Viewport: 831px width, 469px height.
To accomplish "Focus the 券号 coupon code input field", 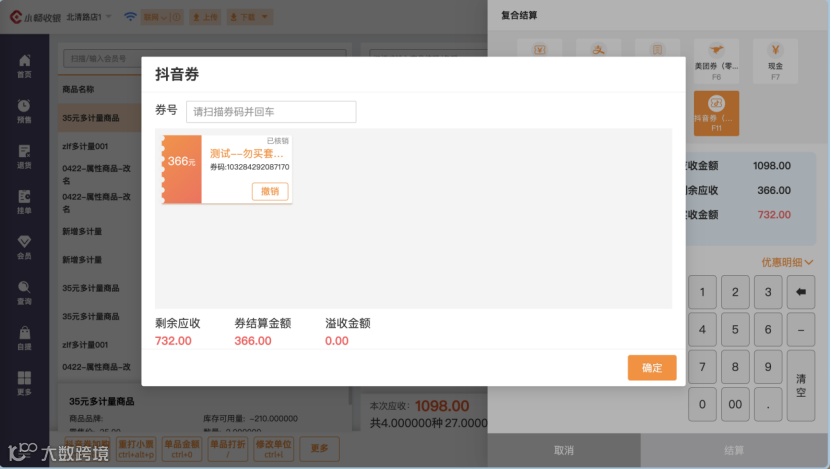I will [x=271, y=112].
